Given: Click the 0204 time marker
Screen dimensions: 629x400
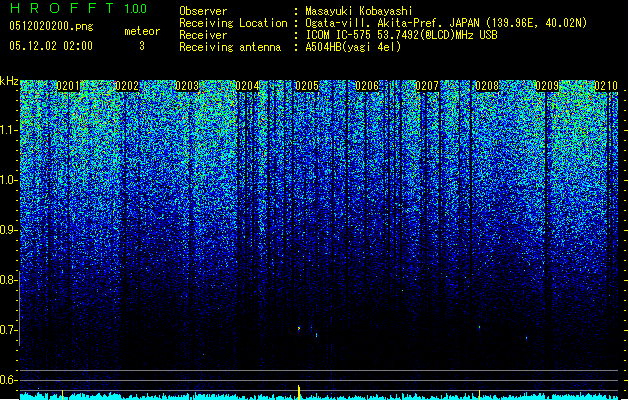Looking at the screenshot, I should point(247,86).
